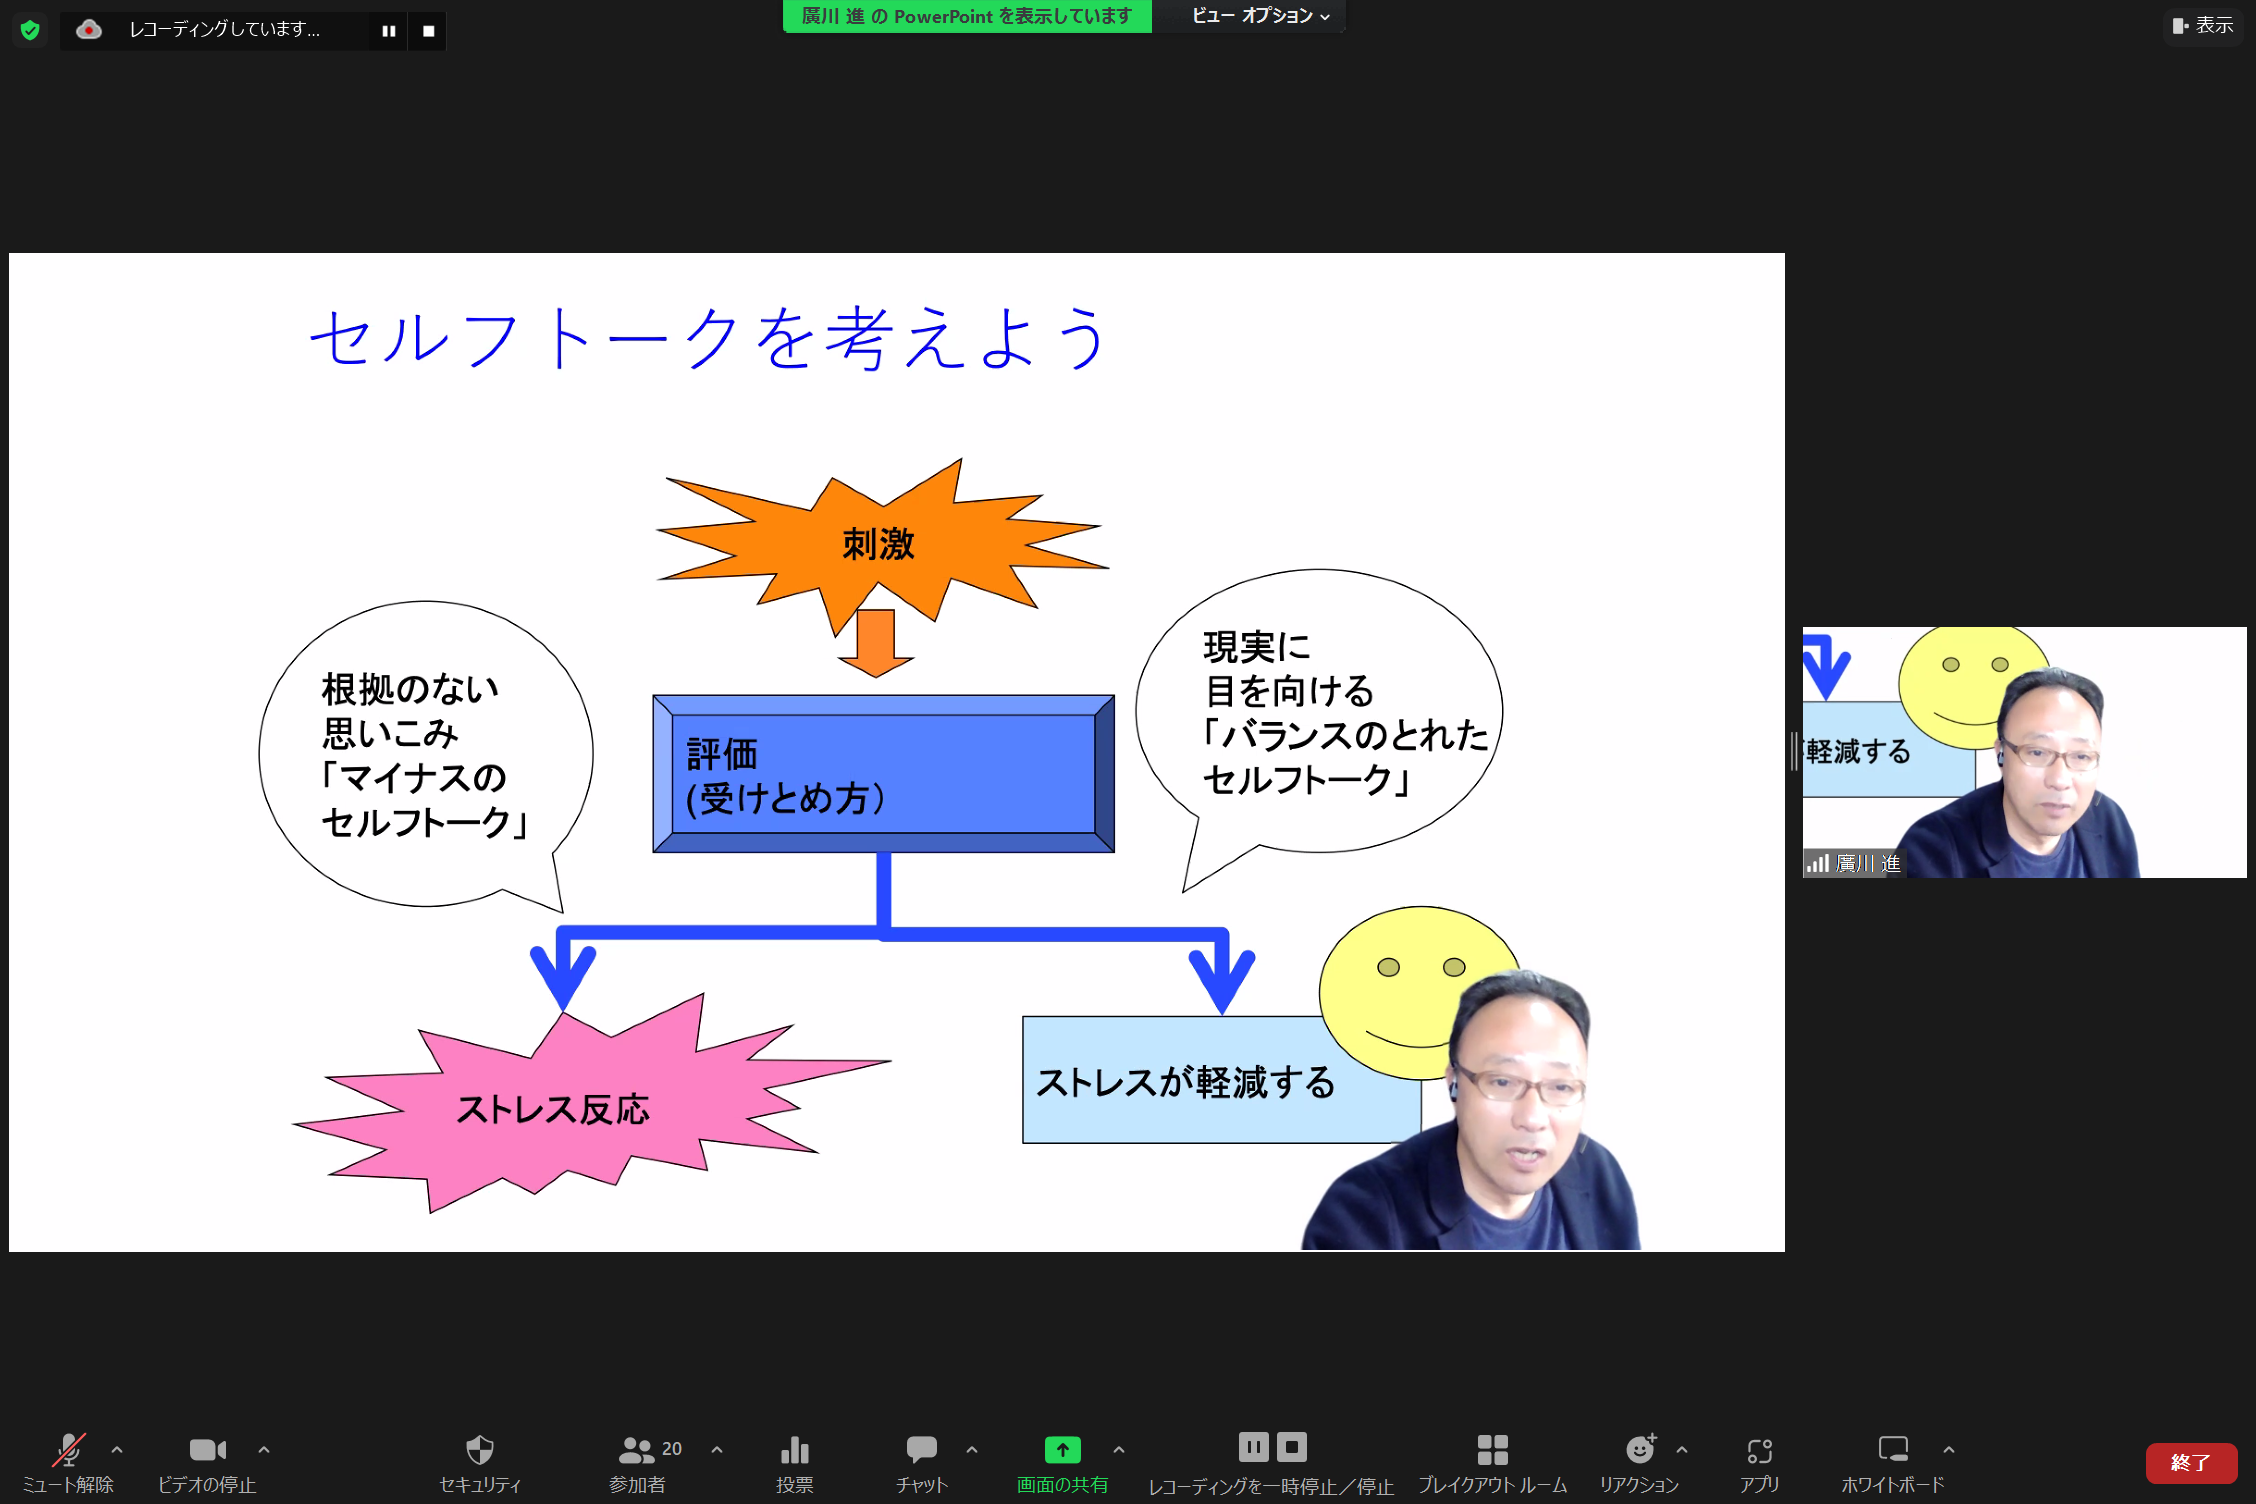Stop recording from top recording bar
2256x1504 pixels.
point(429,31)
